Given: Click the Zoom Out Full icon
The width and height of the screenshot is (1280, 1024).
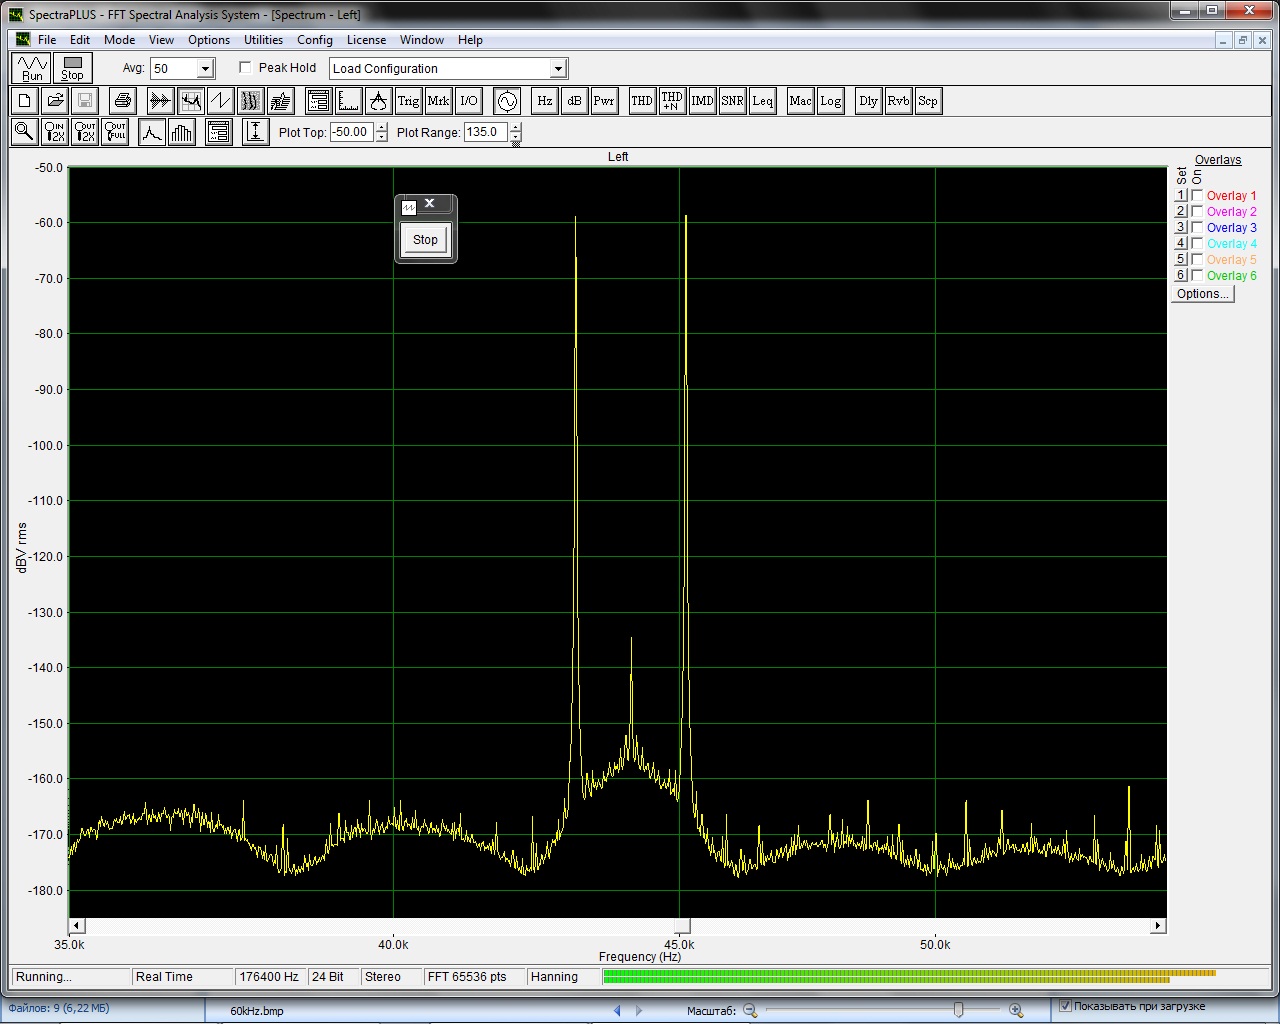Looking at the screenshot, I should click(x=115, y=132).
